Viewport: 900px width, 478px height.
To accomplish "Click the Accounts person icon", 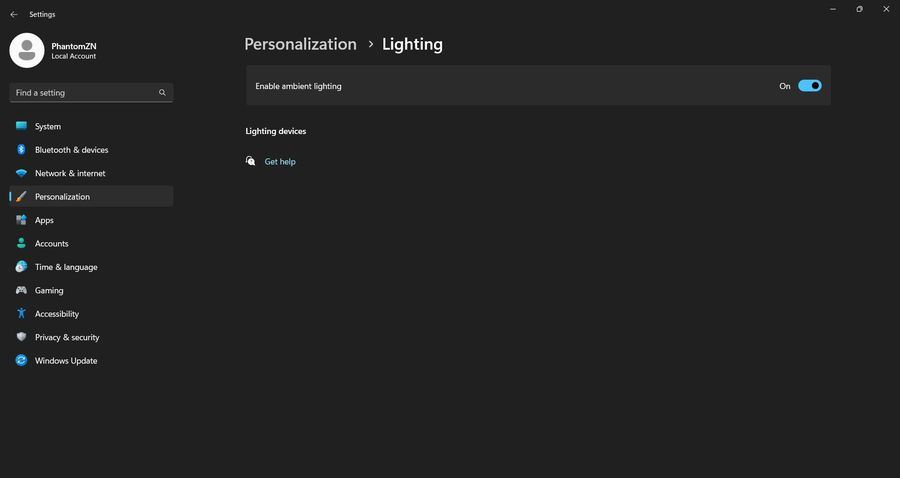I will point(21,243).
